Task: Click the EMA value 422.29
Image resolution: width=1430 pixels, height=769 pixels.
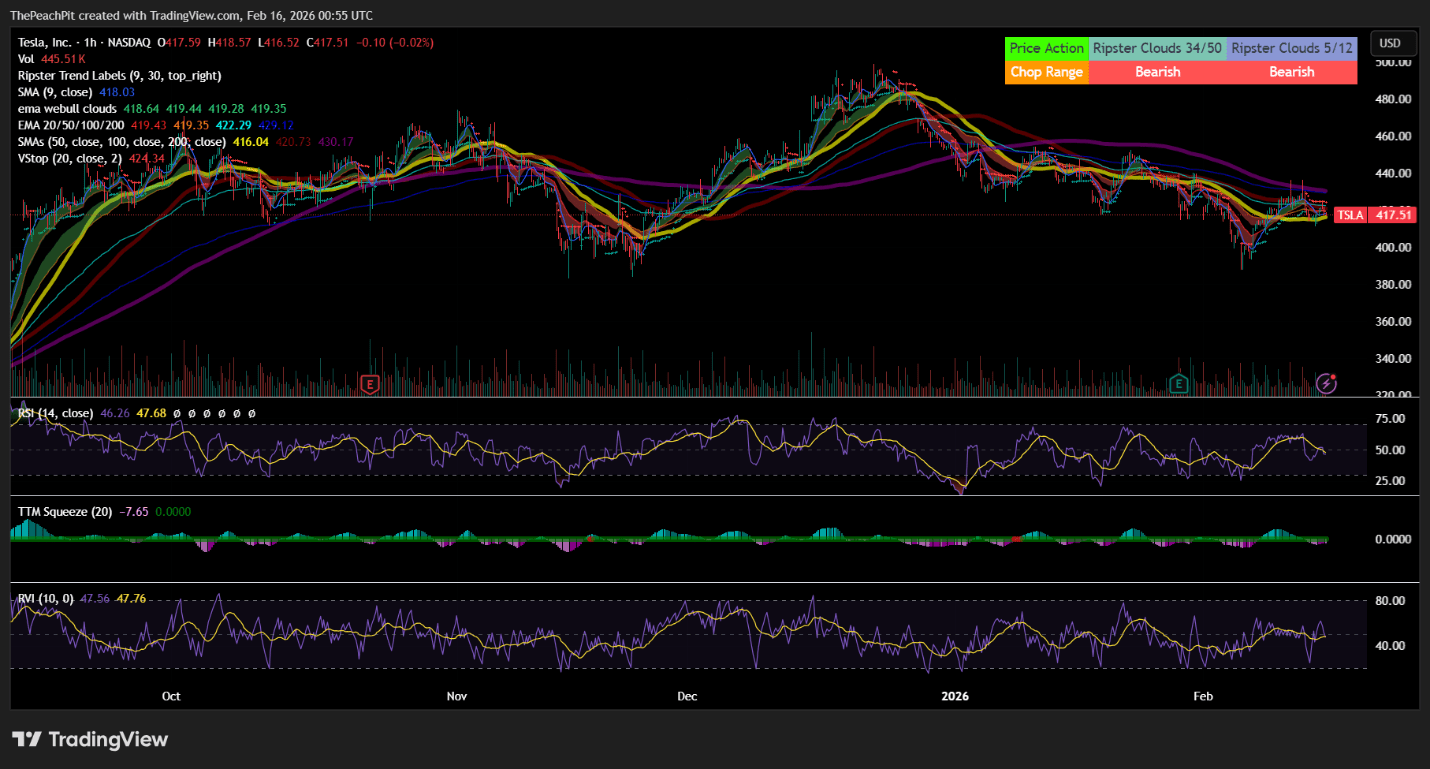Action: point(233,125)
